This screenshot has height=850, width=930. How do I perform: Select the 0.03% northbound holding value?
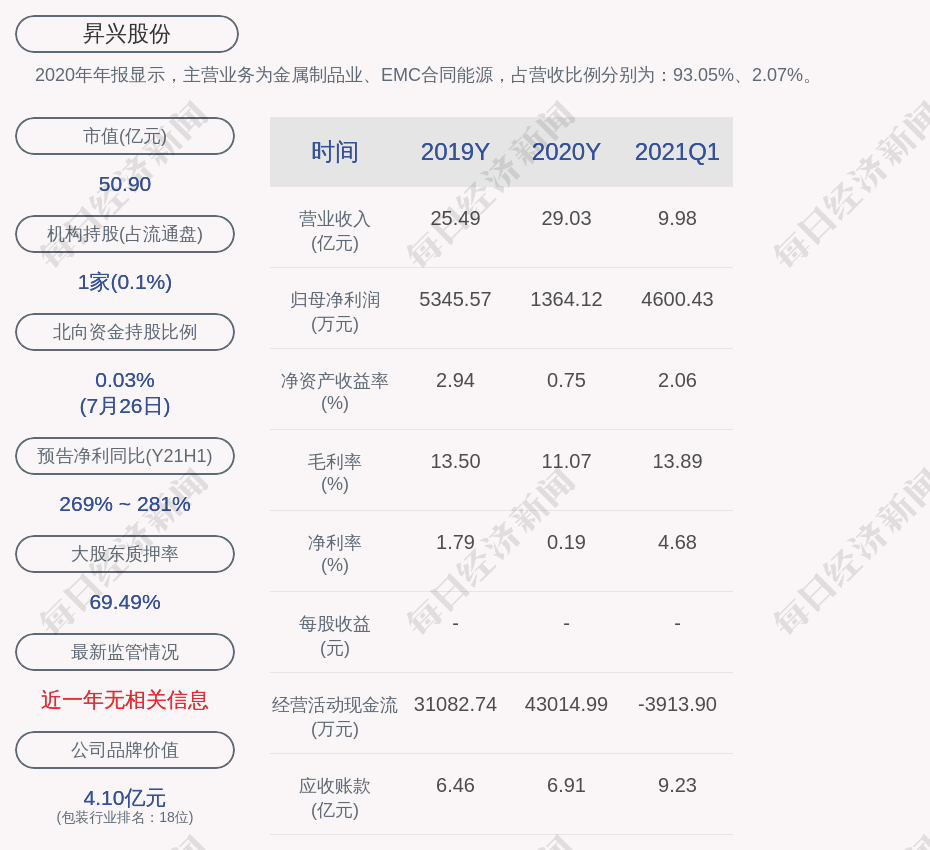coord(125,380)
